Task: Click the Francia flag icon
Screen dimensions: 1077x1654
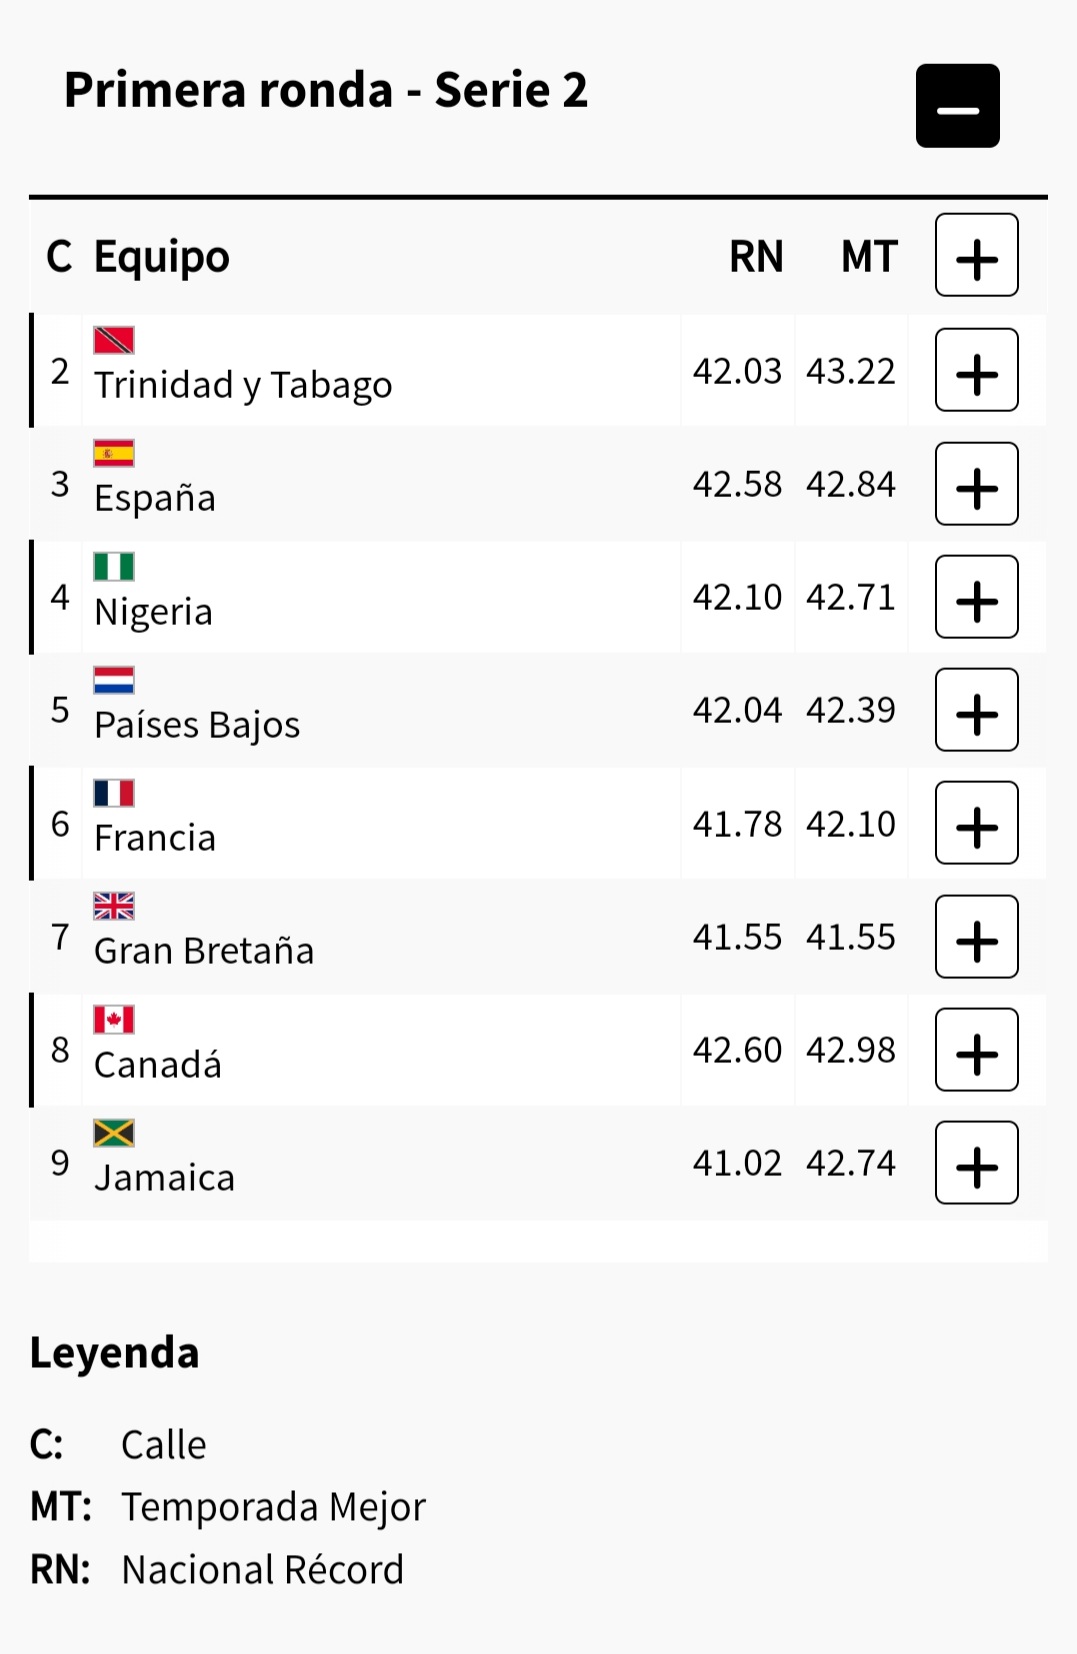Action: pos(114,793)
